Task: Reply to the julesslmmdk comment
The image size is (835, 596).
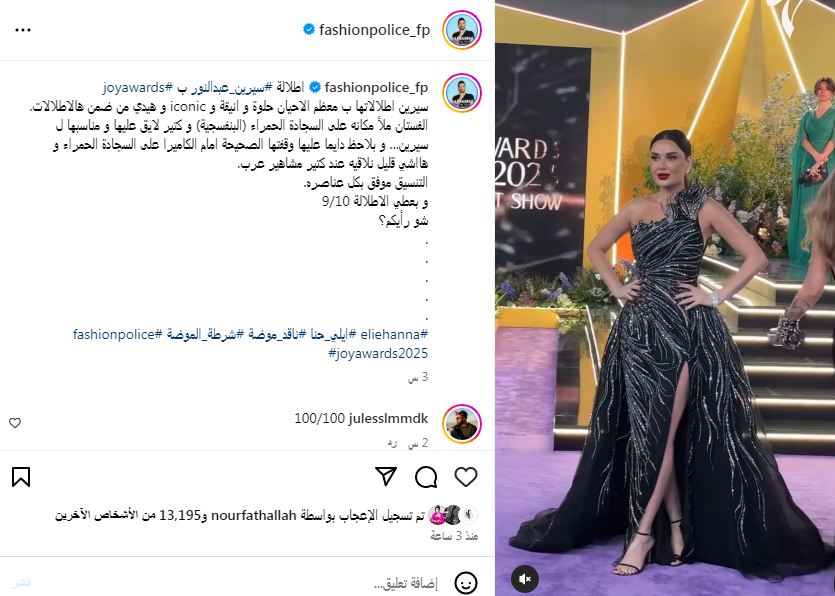Action: pos(392,443)
